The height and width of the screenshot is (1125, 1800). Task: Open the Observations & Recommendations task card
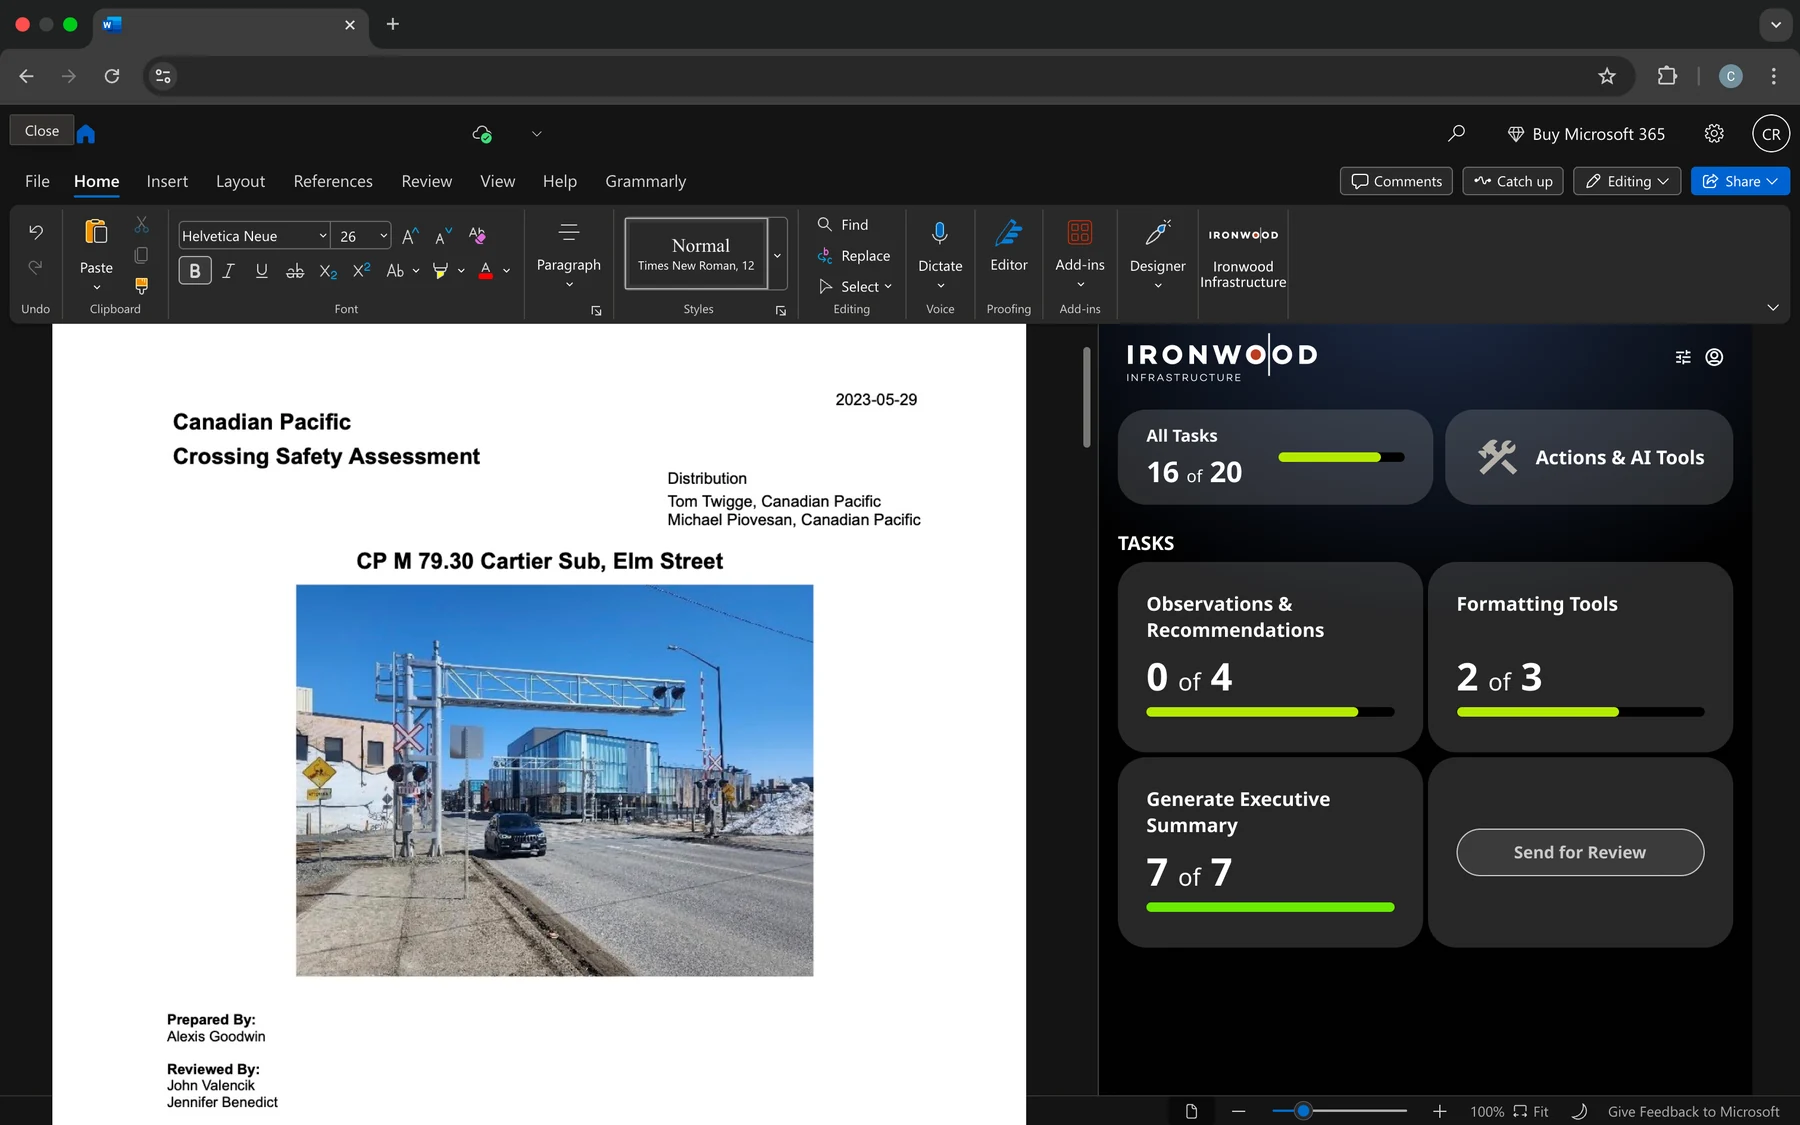[x=1270, y=657]
